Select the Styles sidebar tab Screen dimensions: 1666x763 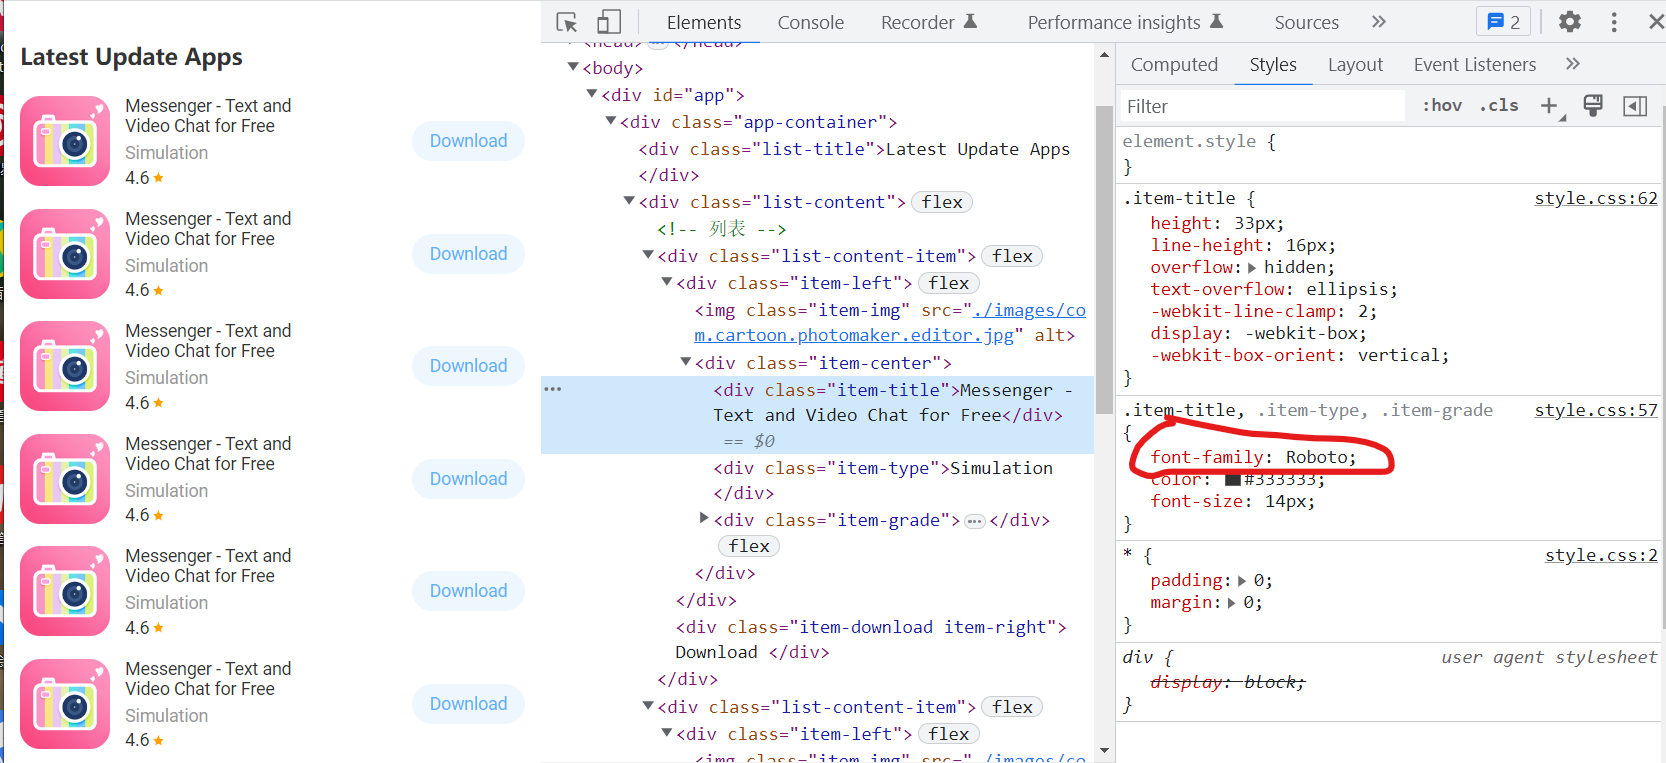click(x=1273, y=64)
